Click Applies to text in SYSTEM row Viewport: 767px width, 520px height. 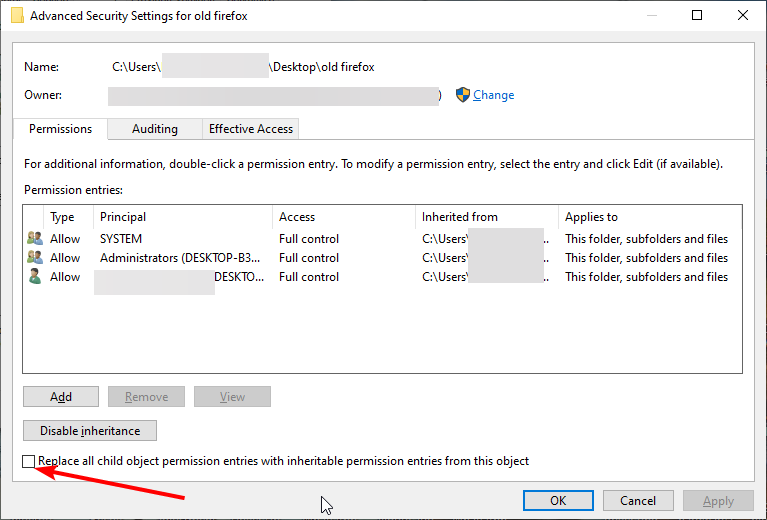tap(646, 239)
